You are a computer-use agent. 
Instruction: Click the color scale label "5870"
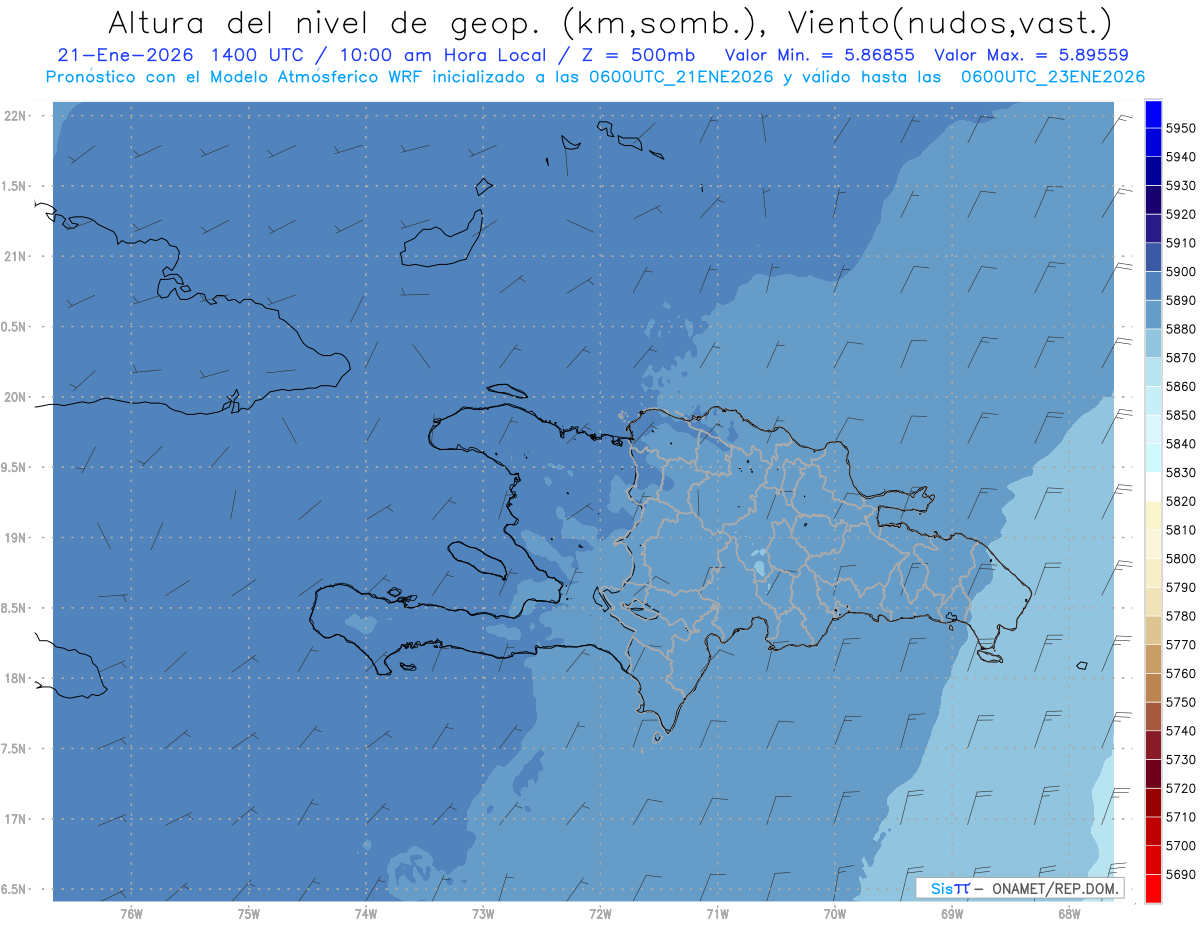(x=1180, y=358)
